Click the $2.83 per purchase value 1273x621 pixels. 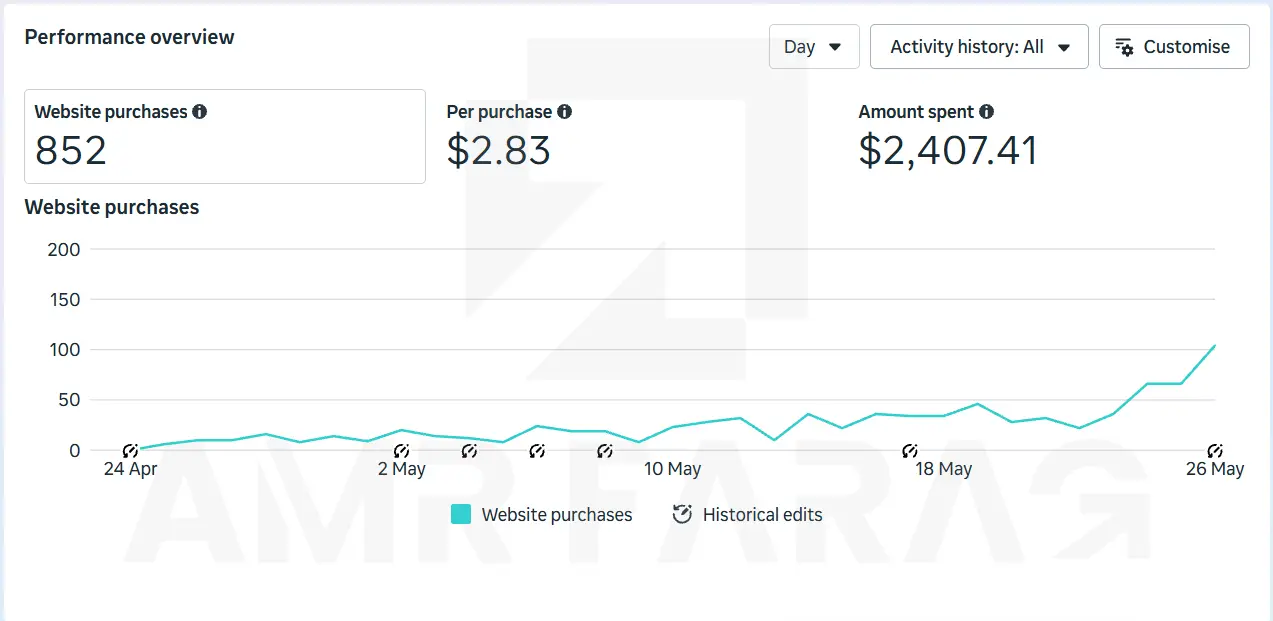[x=499, y=150]
